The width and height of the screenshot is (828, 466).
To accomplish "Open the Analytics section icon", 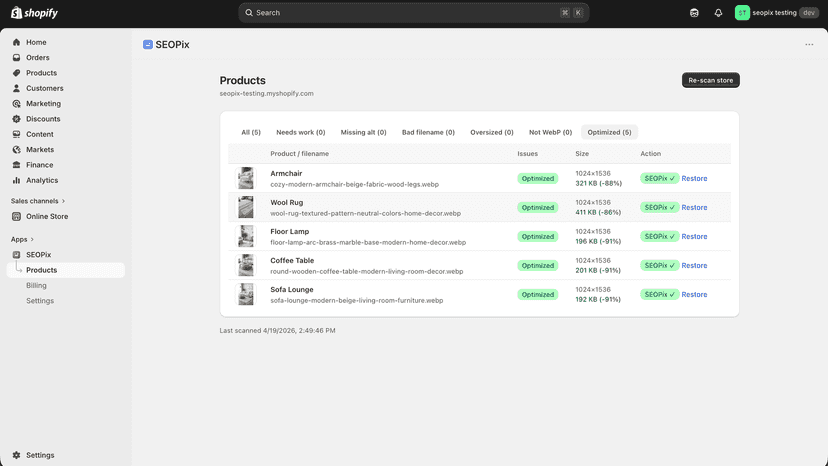I will click(x=16, y=180).
